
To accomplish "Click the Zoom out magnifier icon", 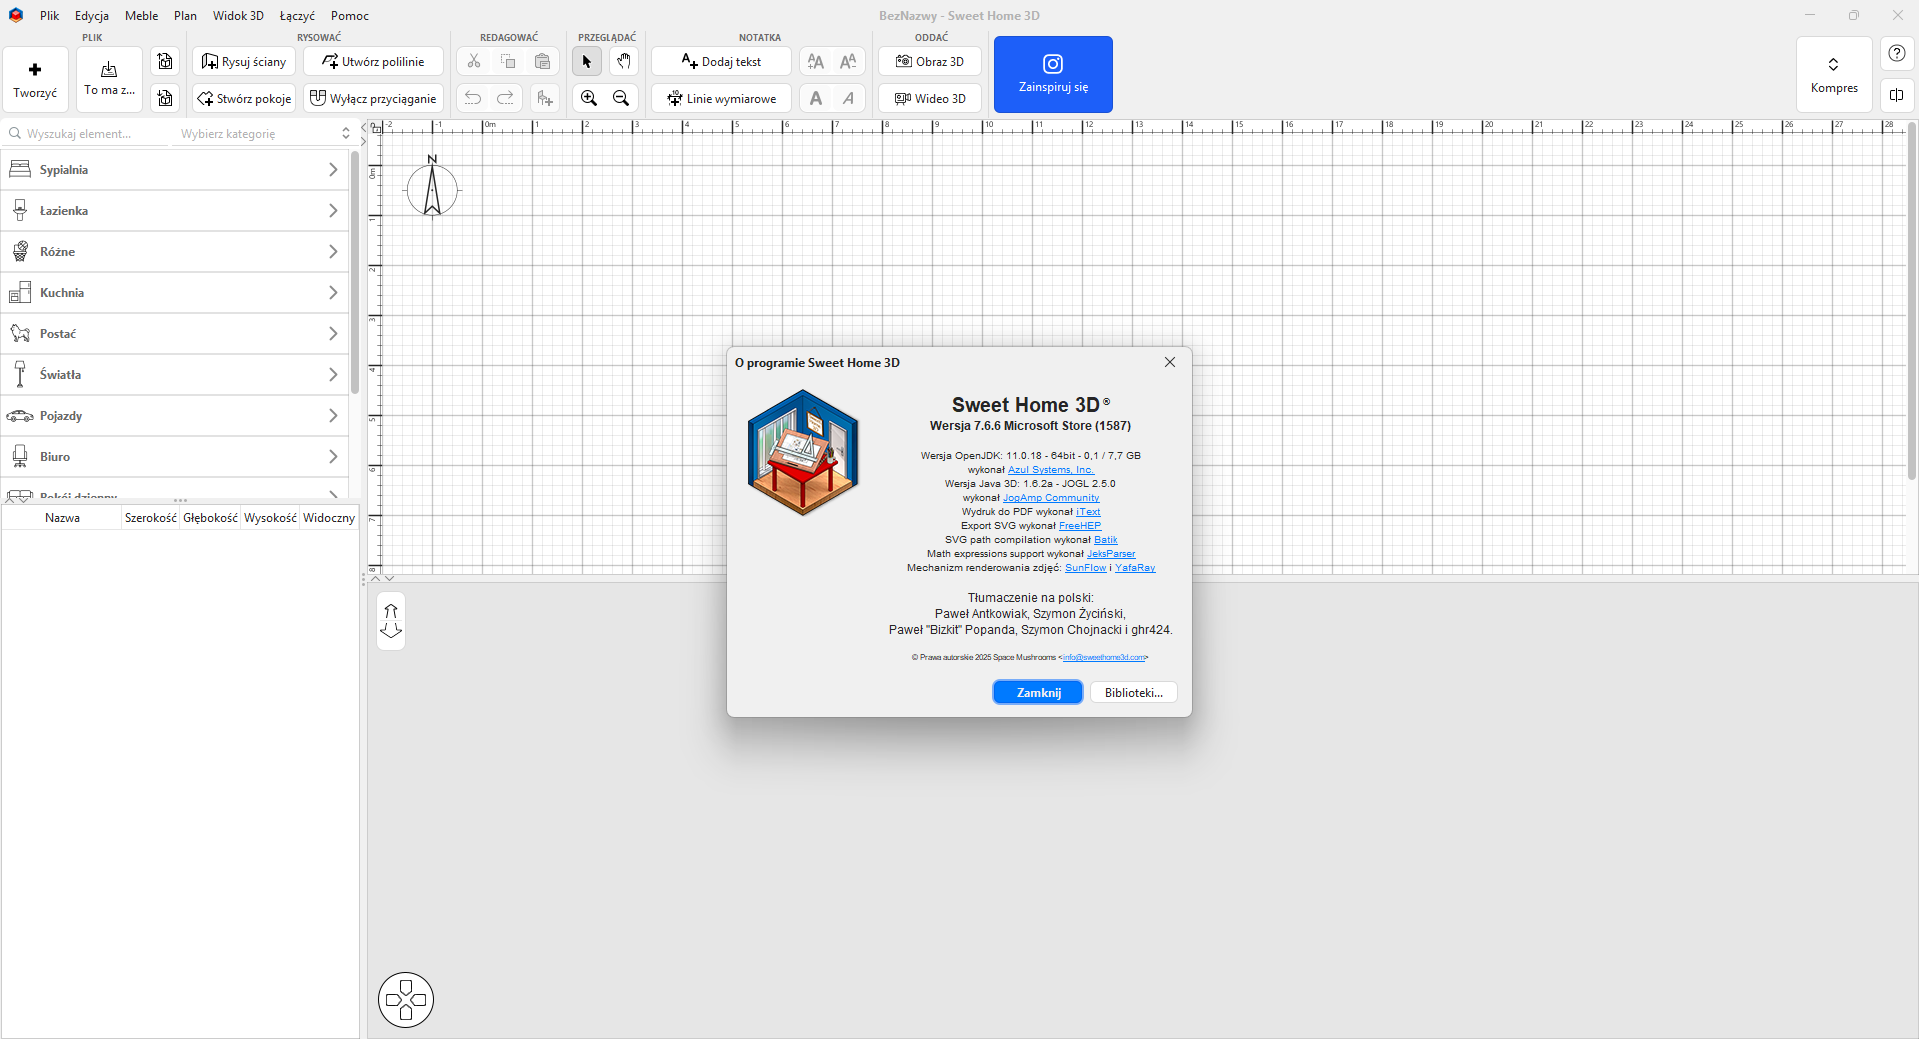I will [x=621, y=98].
